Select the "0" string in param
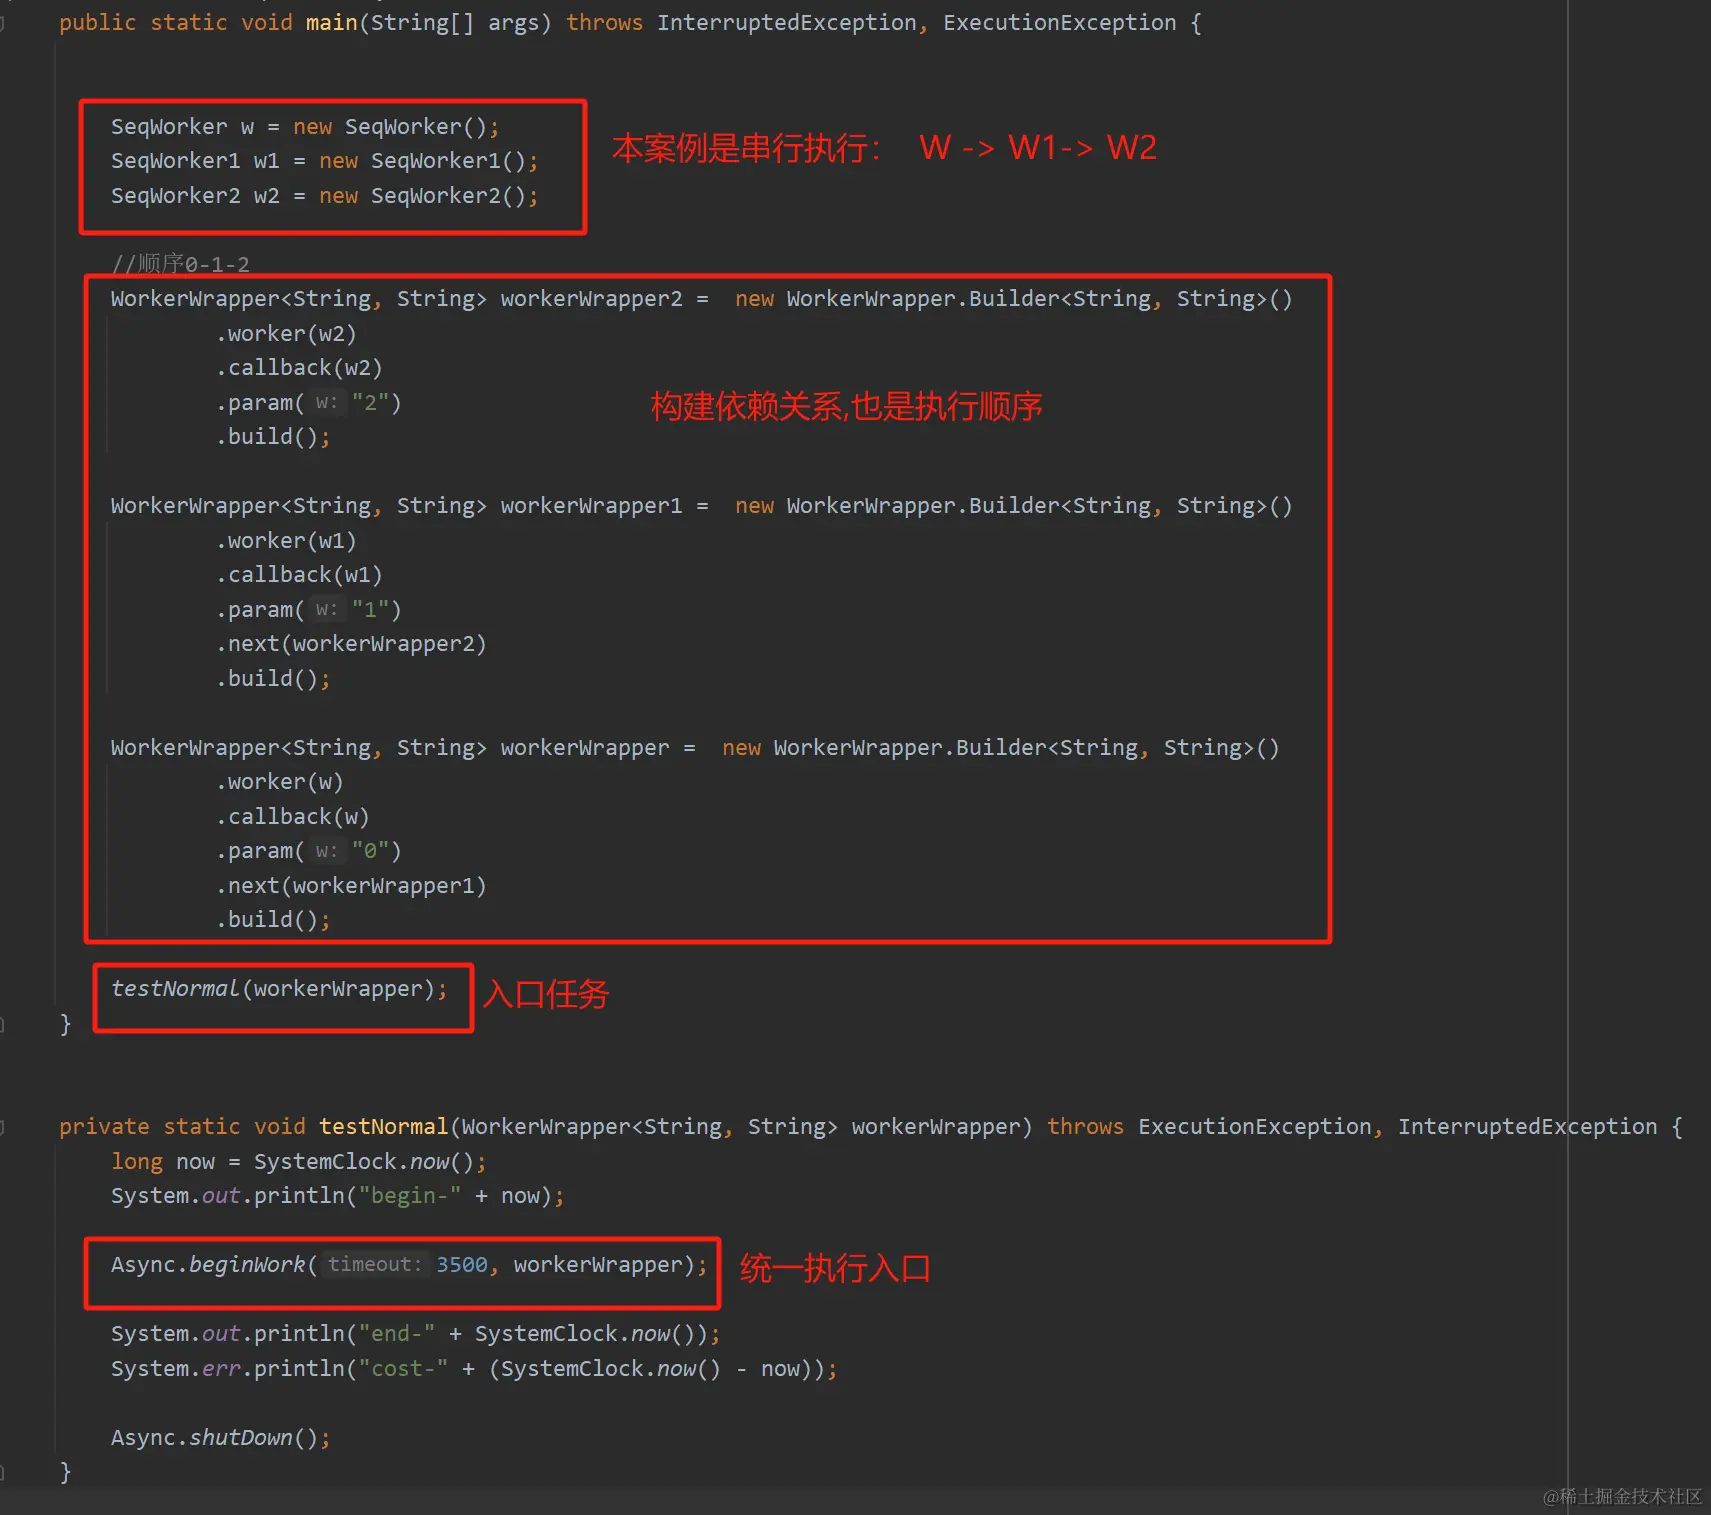This screenshot has width=1711, height=1515. [370, 851]
